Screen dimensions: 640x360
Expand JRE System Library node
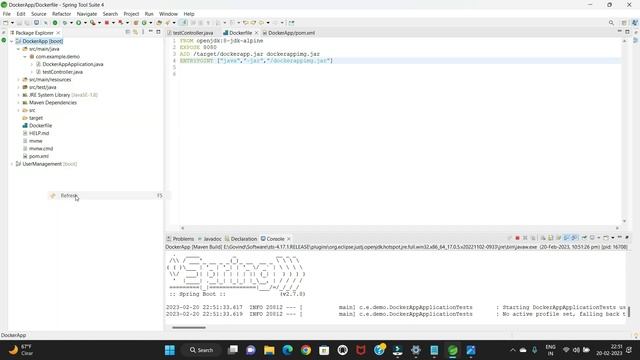[18, 95]
